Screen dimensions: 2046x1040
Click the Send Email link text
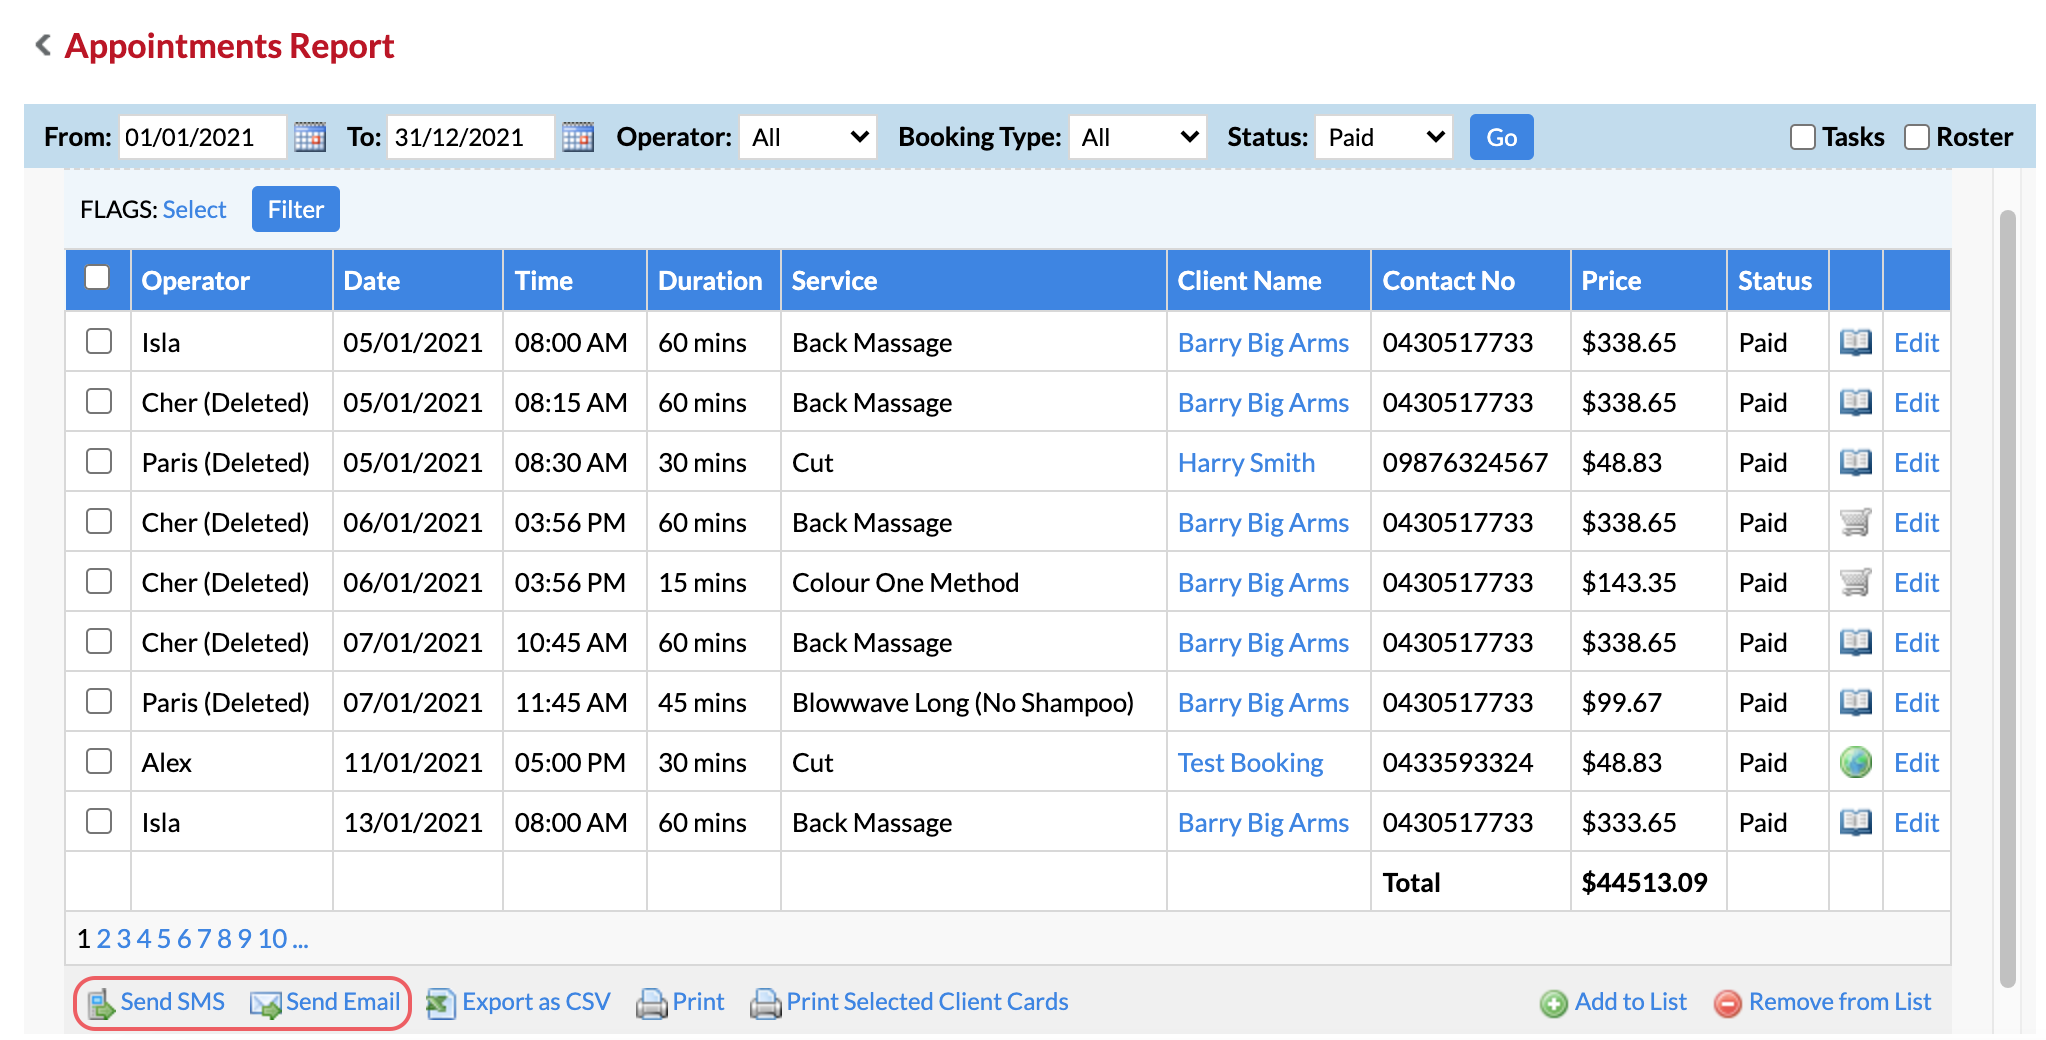[343, 1002]
